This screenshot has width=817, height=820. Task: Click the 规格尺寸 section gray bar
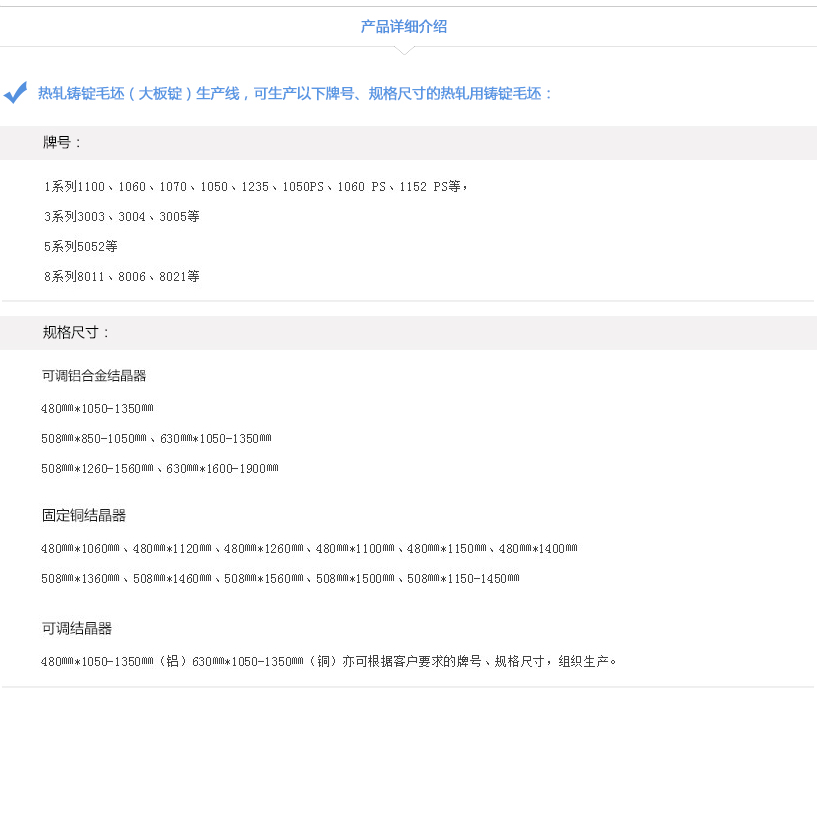click(408, 332)
